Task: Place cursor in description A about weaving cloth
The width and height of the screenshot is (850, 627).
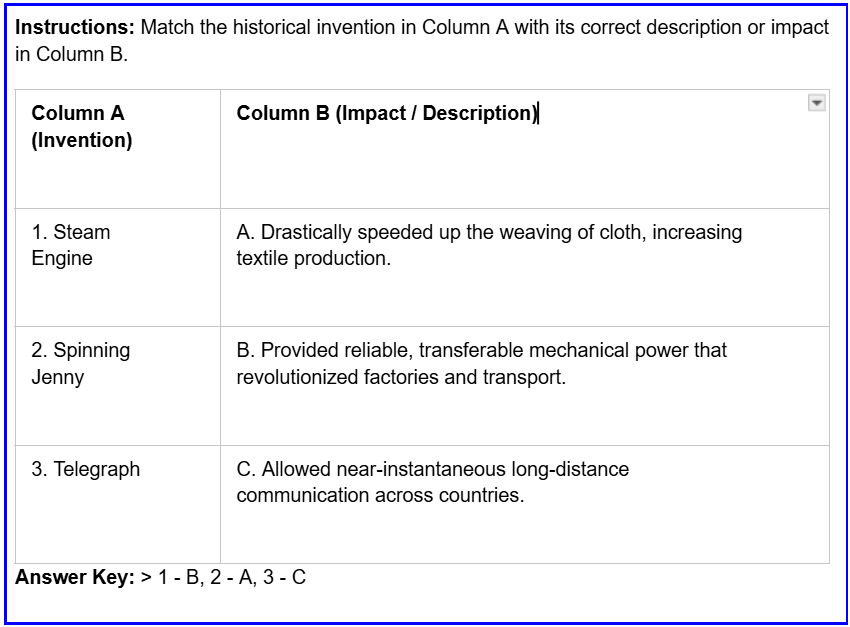Action: coord(489,245)
